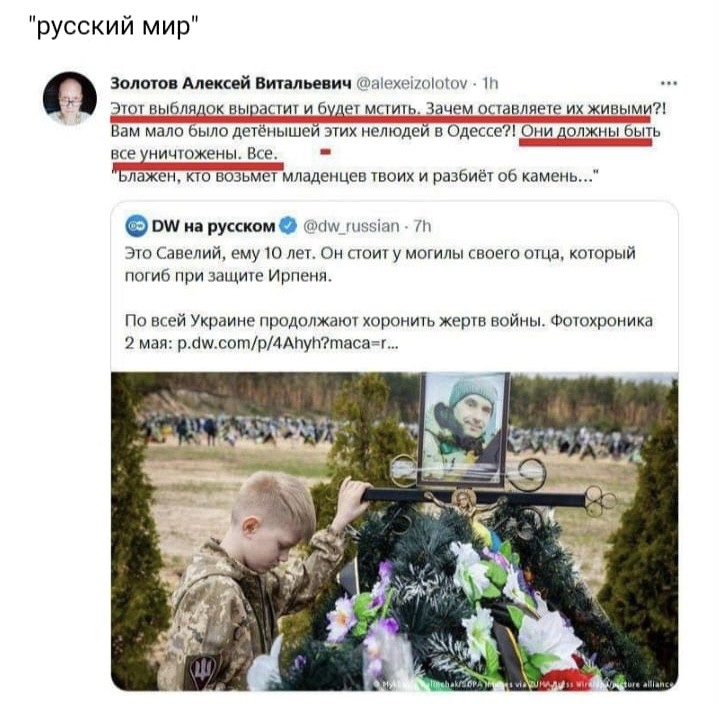
Task: Click the "русский мир" caption at top
Action: click(x=114, y=26)
